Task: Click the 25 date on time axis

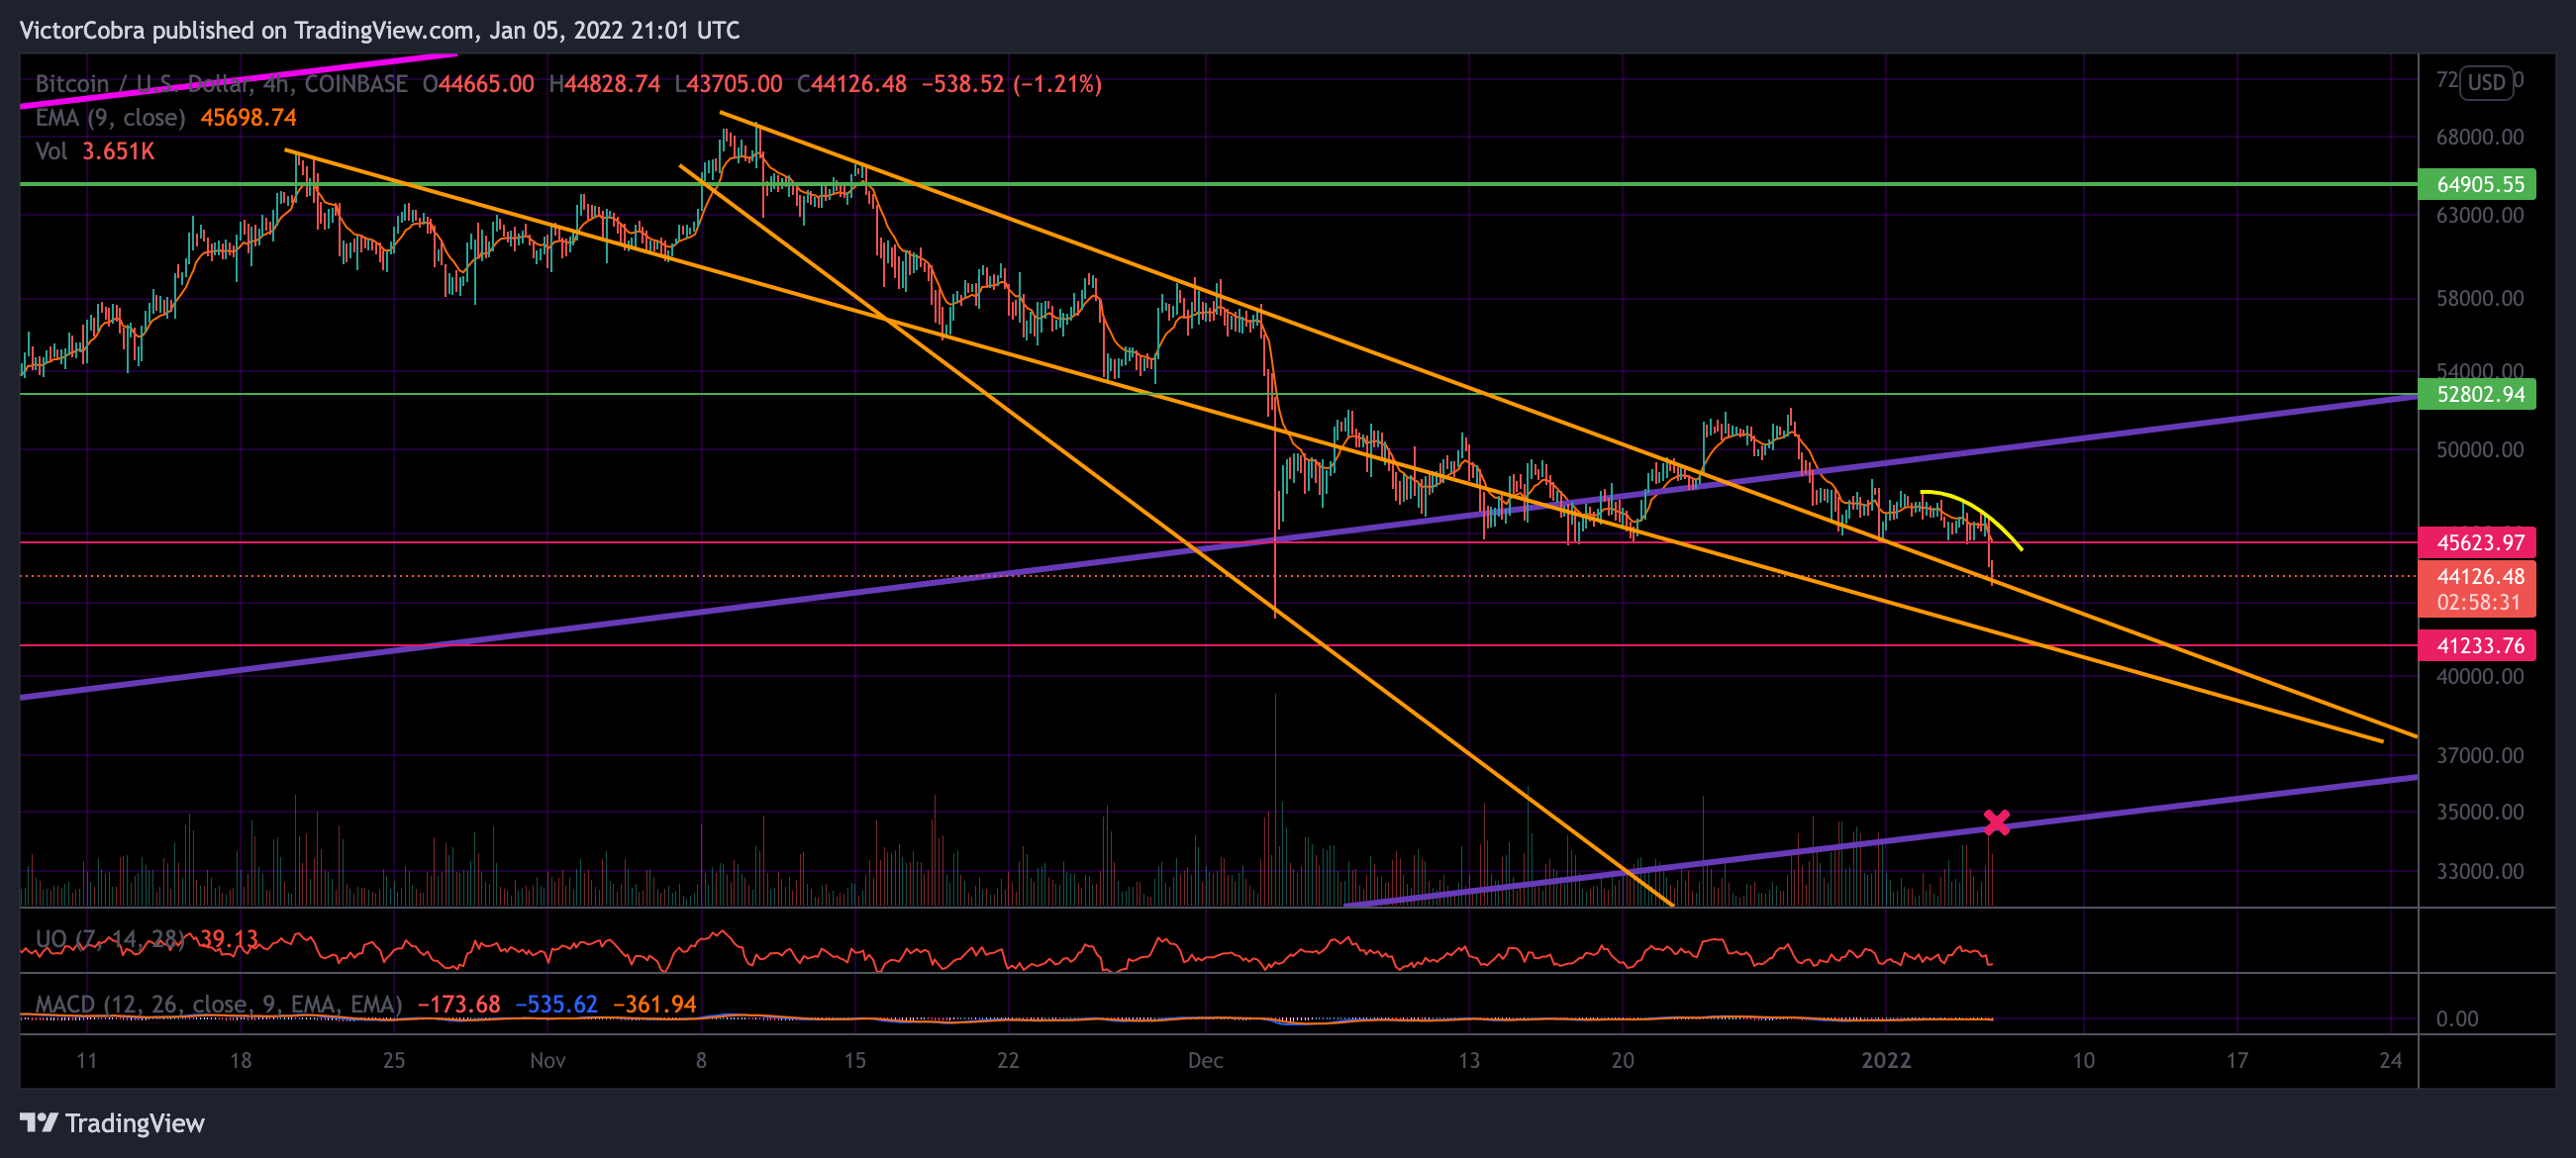Action: click(394, 1060)
